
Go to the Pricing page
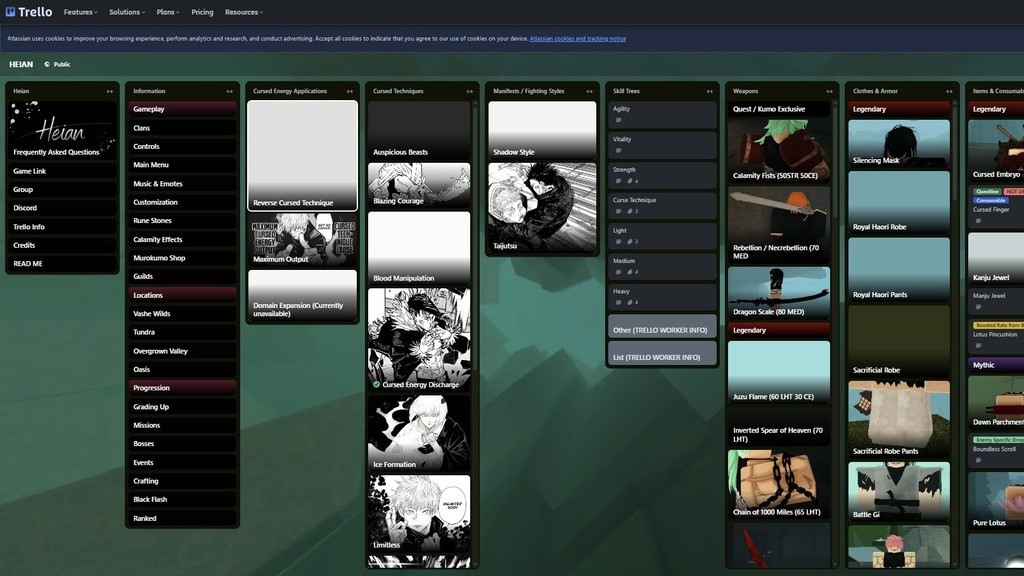[202, 12]
